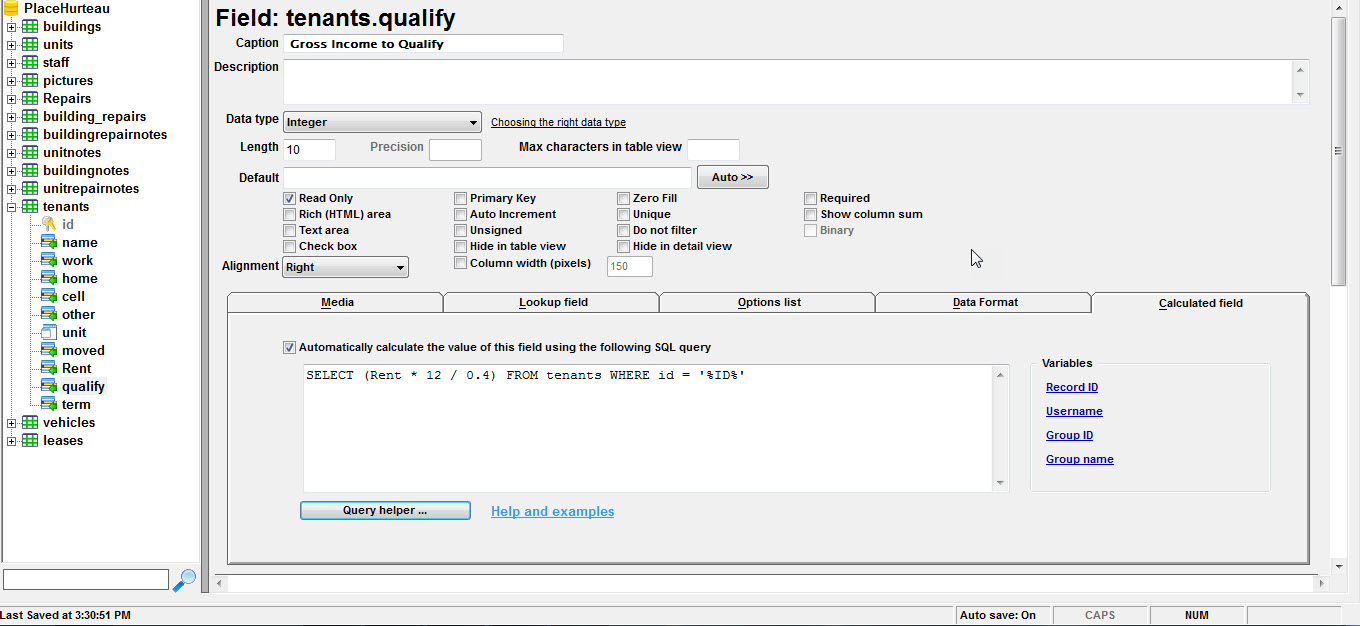This screenshot has width=1360, height=626.
Task: Switch to the Data Format tab
Action: (984, 302)
